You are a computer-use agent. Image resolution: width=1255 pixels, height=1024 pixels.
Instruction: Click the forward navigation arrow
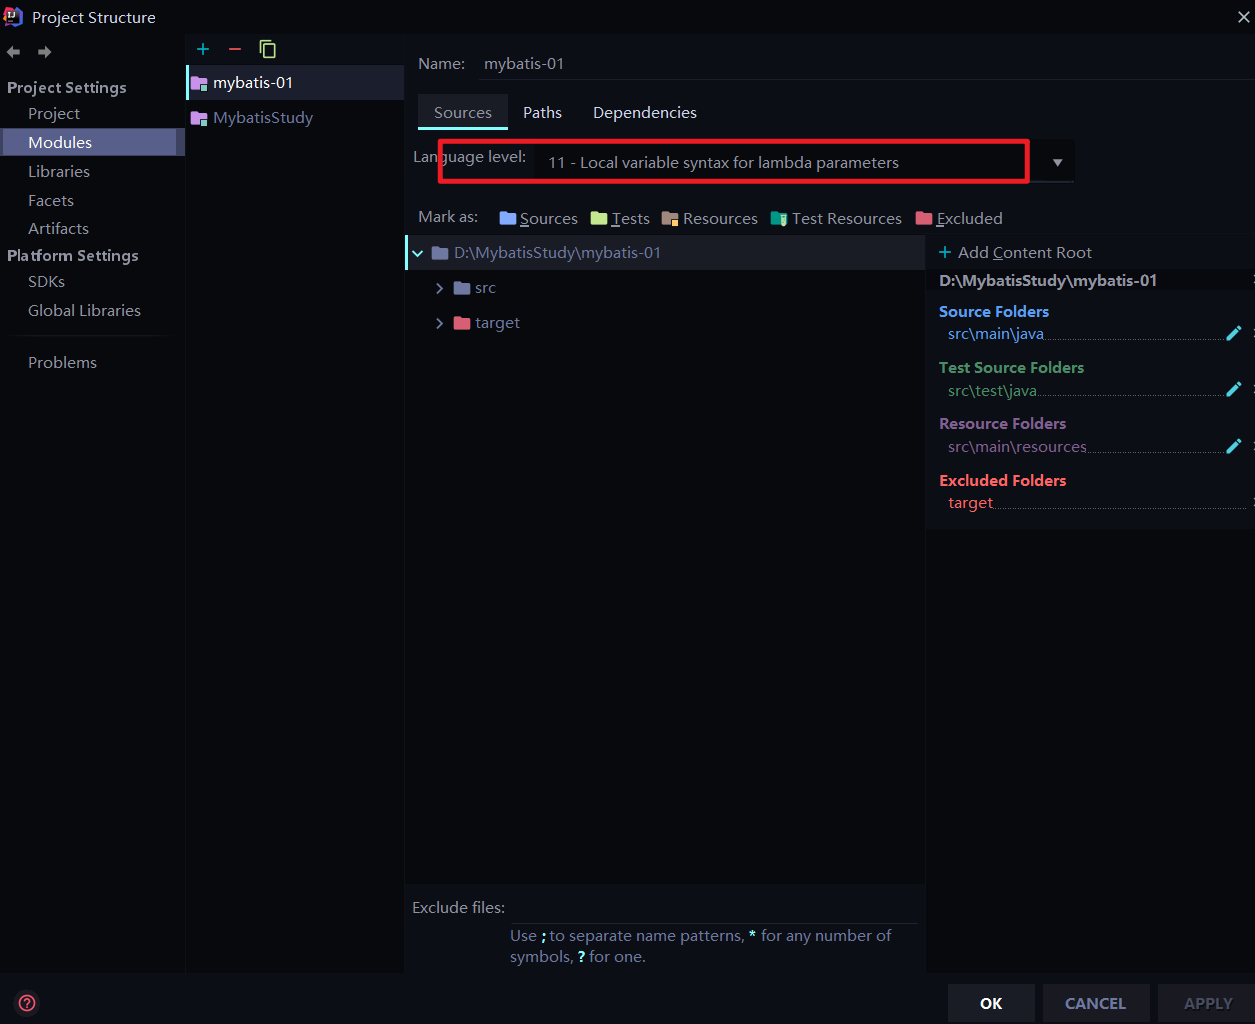point(44,52)
